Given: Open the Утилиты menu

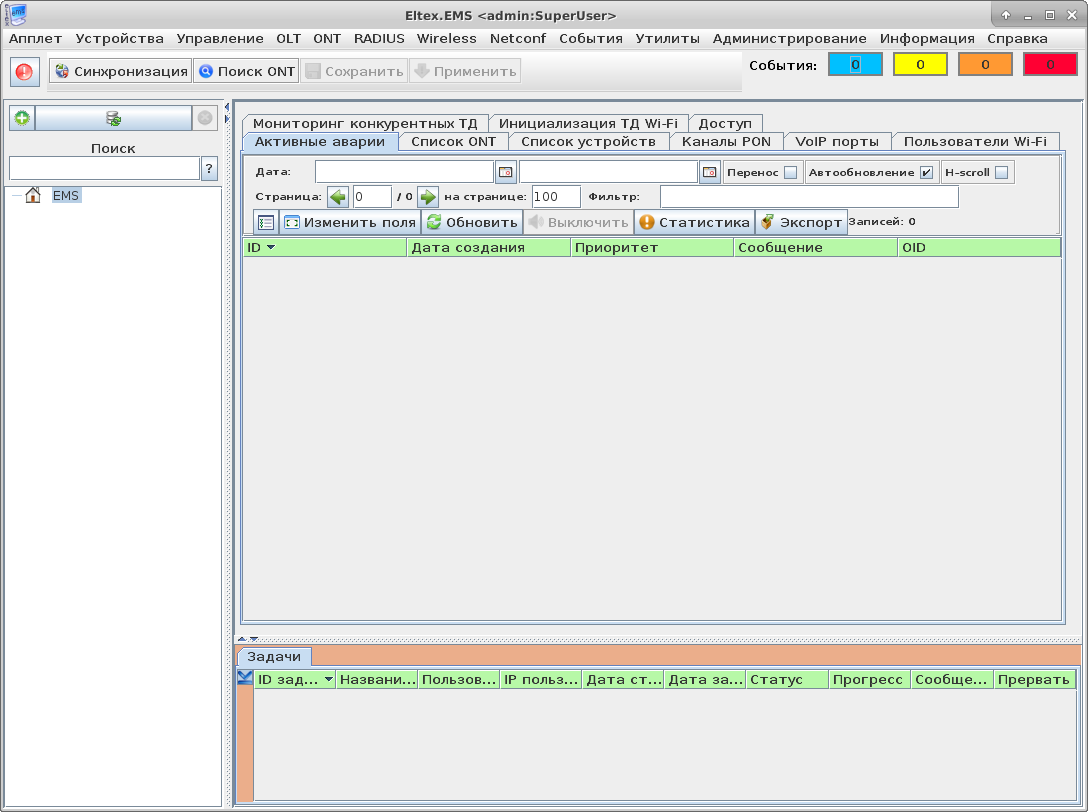Looking at the screenshot, I should point(668,39).
